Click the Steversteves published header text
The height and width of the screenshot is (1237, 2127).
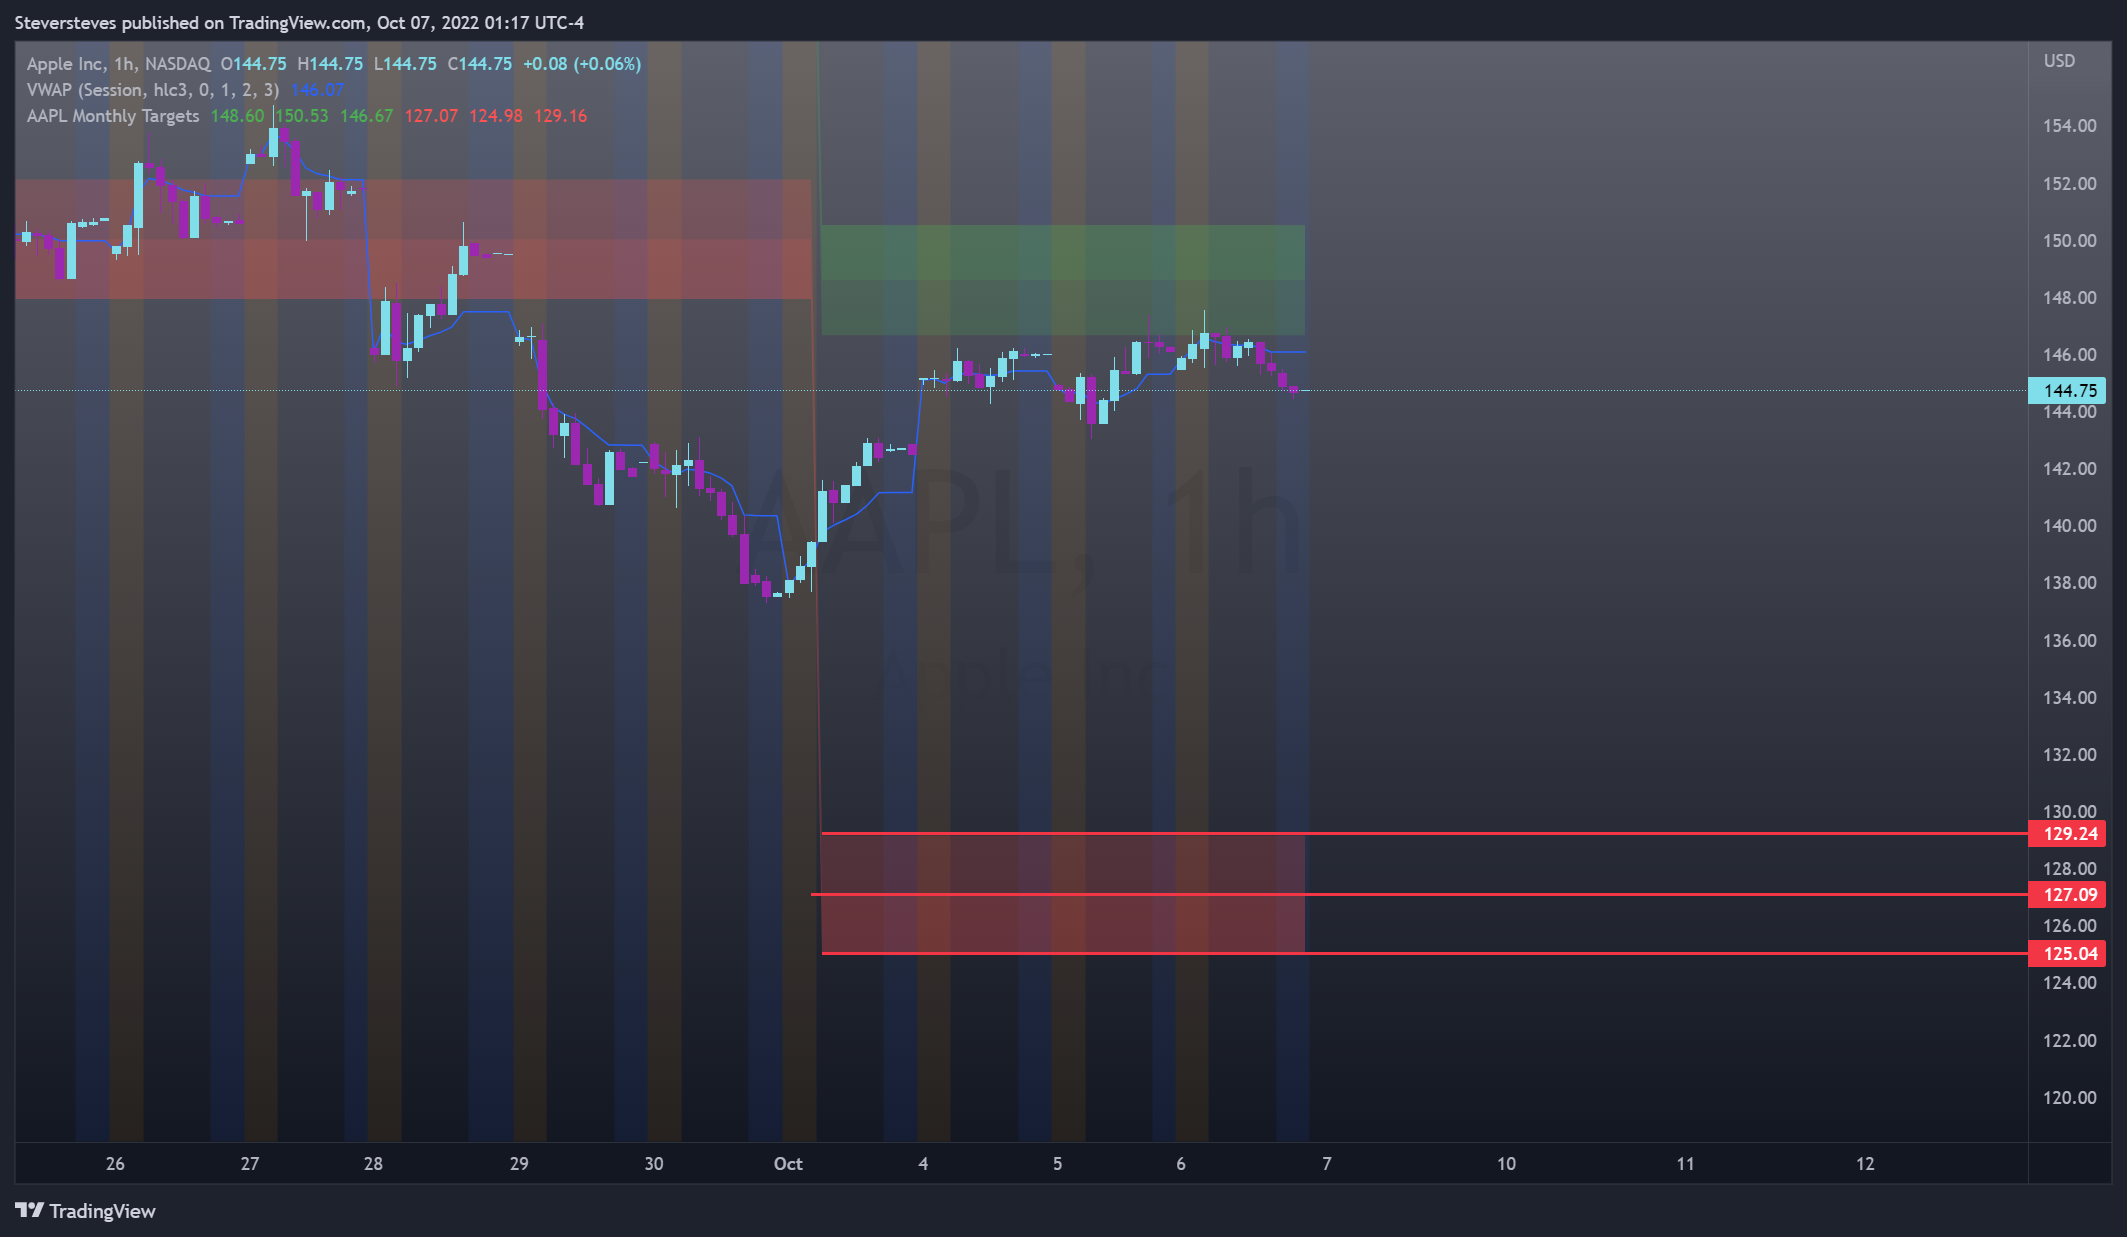pos(299,23)
